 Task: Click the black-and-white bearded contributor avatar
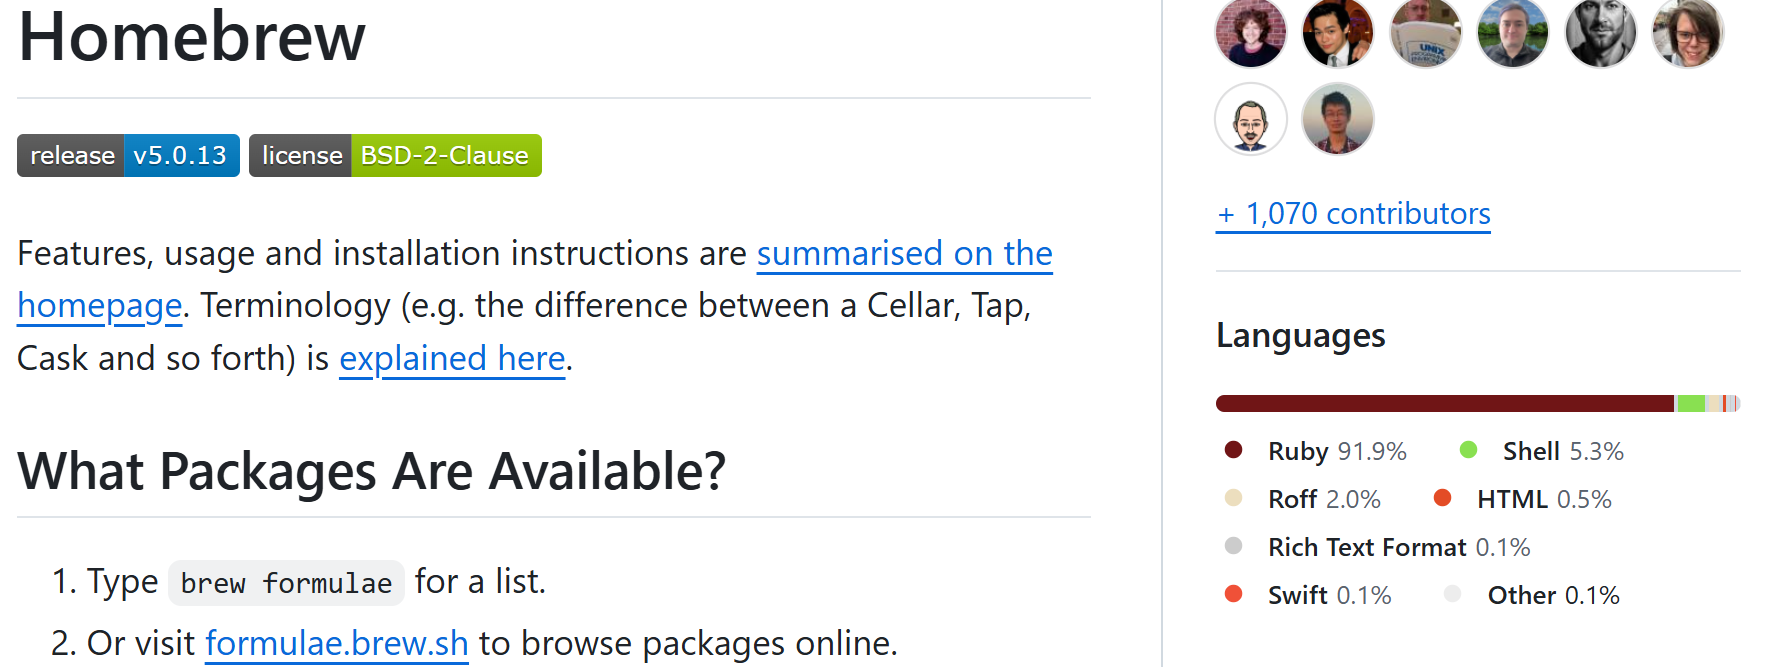click(x=1600, y=32)
